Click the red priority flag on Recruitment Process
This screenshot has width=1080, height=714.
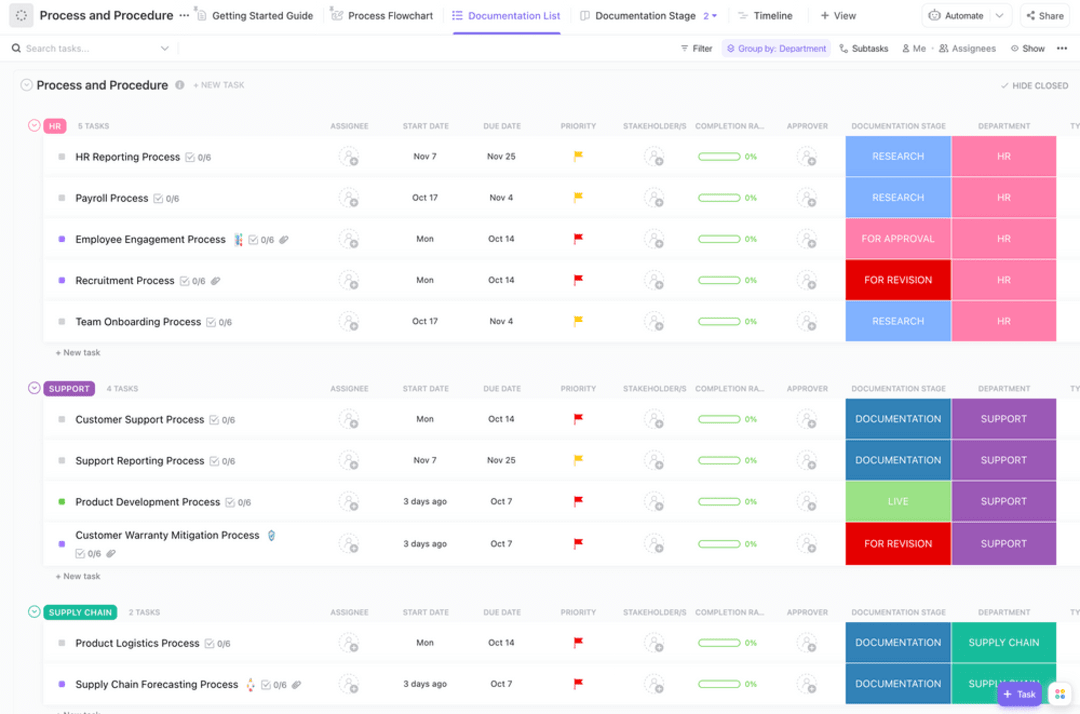pos(578,280)
